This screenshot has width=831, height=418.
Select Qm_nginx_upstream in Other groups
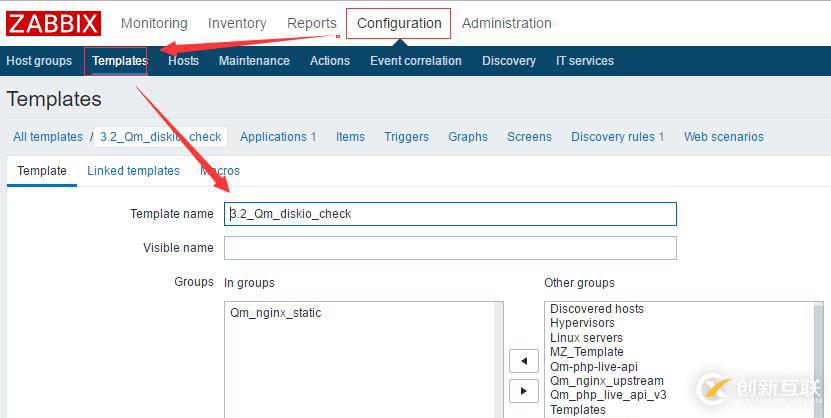[x=607, y=381]
